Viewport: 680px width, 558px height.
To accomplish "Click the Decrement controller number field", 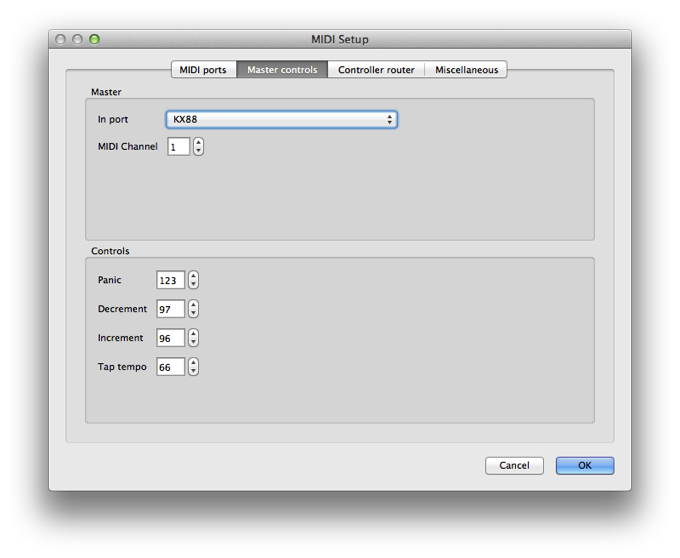I will 170,309.
